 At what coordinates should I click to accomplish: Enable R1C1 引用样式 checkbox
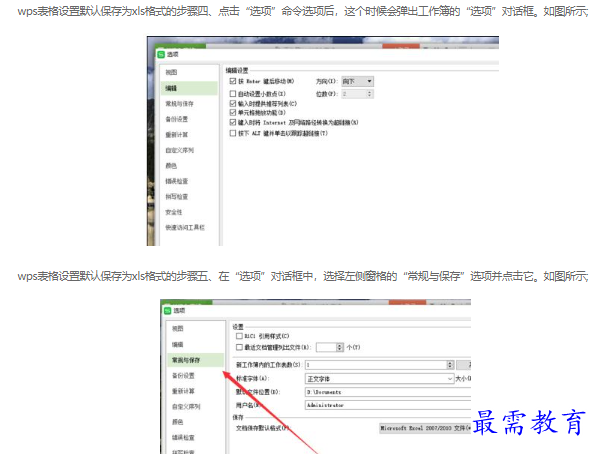pos(239,336)
